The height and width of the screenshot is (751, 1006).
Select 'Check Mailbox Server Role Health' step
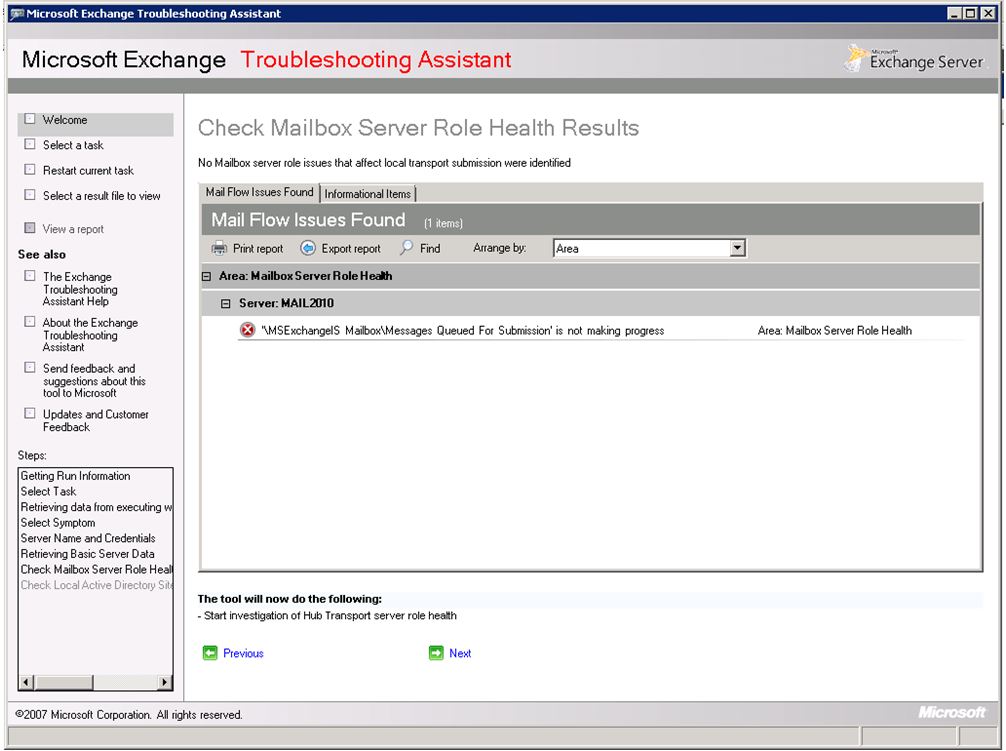click(x=96, y=570)
